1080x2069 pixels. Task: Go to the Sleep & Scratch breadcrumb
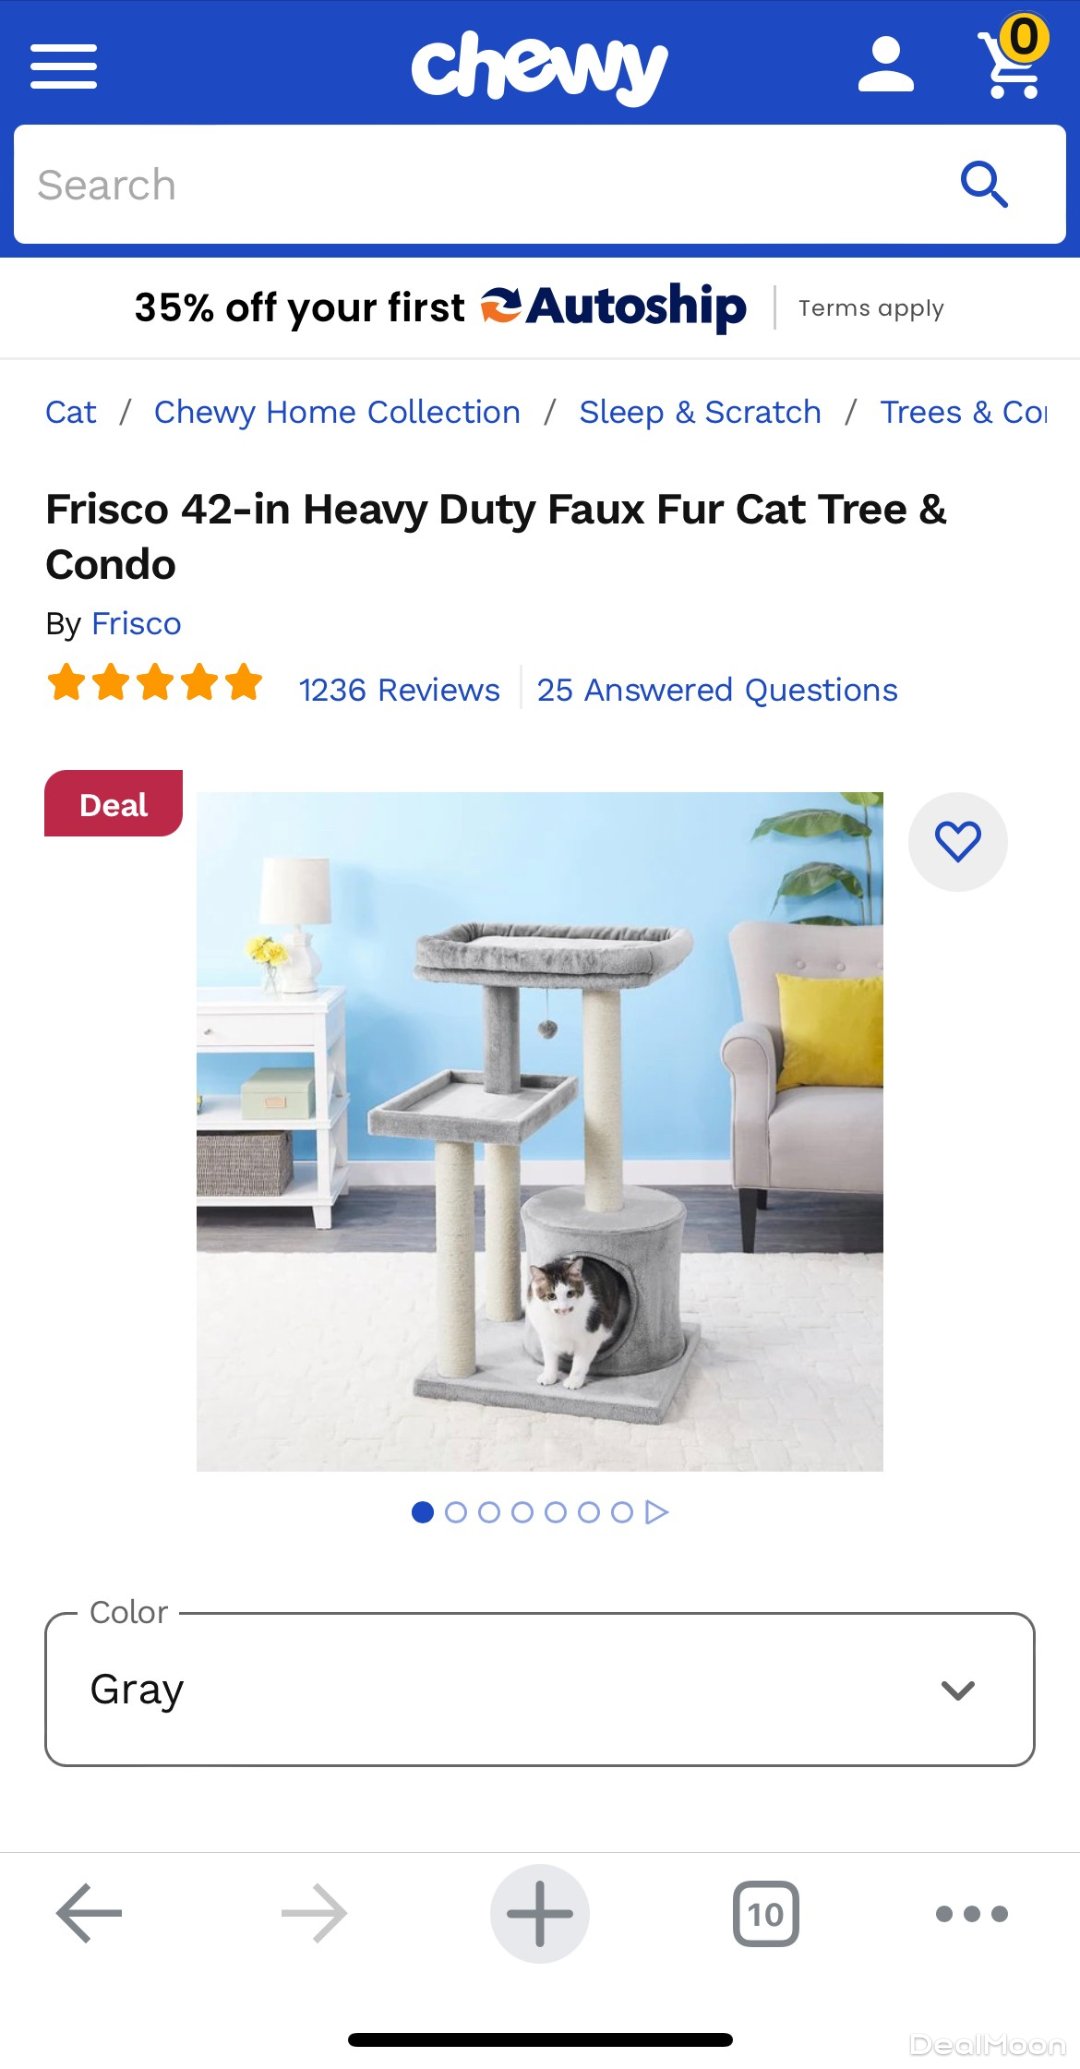(x=700, y=412)
